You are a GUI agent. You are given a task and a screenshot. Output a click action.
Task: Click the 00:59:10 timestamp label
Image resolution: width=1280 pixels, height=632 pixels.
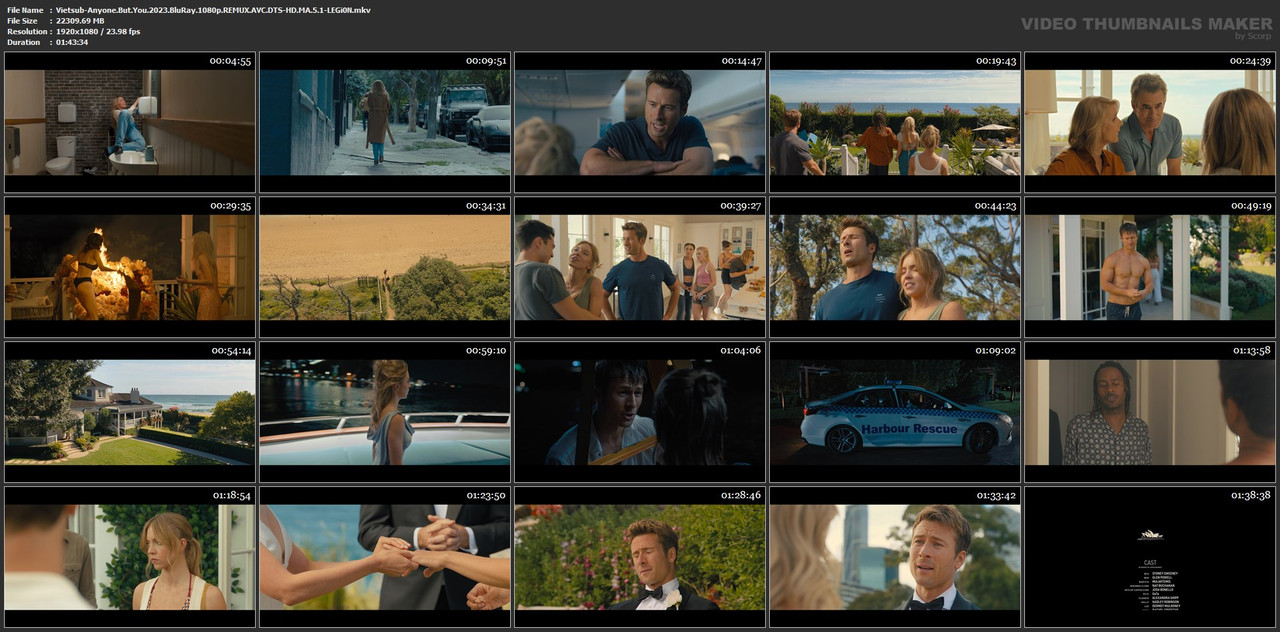coord(486,351)
